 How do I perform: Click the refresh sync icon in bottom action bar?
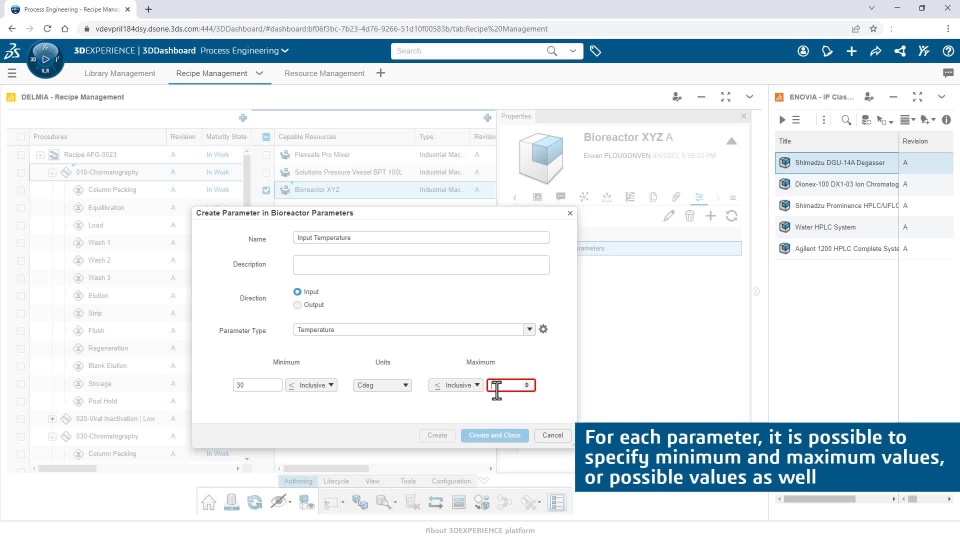coord(255,503)
